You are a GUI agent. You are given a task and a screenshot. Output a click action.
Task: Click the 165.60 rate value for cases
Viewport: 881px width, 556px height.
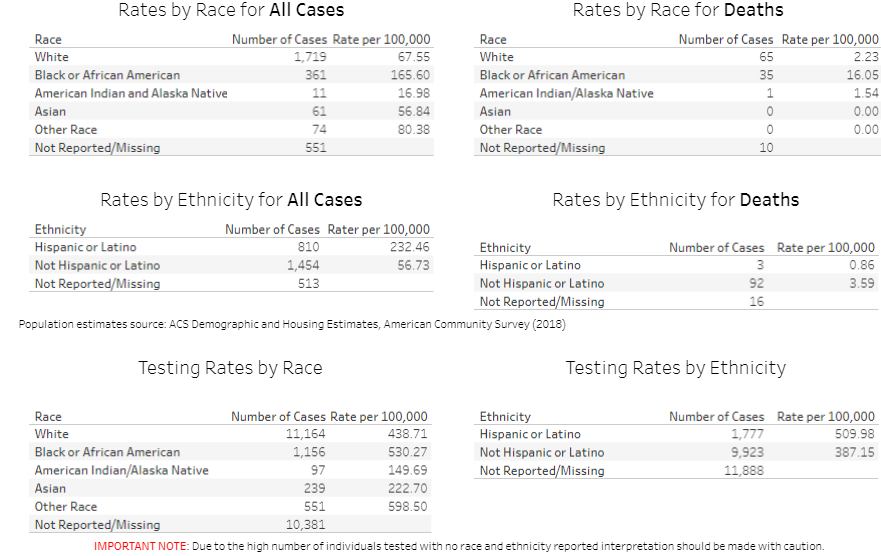coord(410,75)
